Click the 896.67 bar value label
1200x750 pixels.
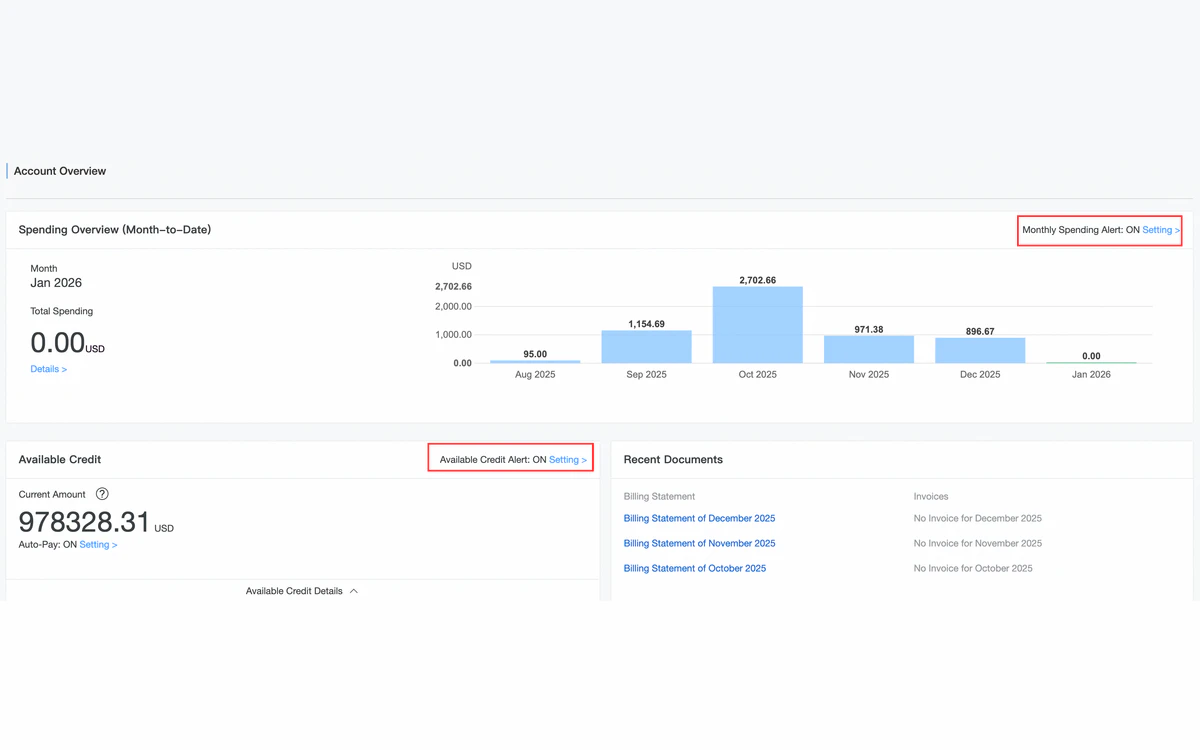coord(980,331)
